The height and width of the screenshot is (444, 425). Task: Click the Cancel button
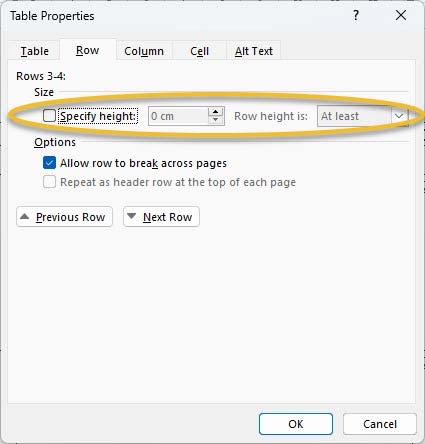[380, 424]
